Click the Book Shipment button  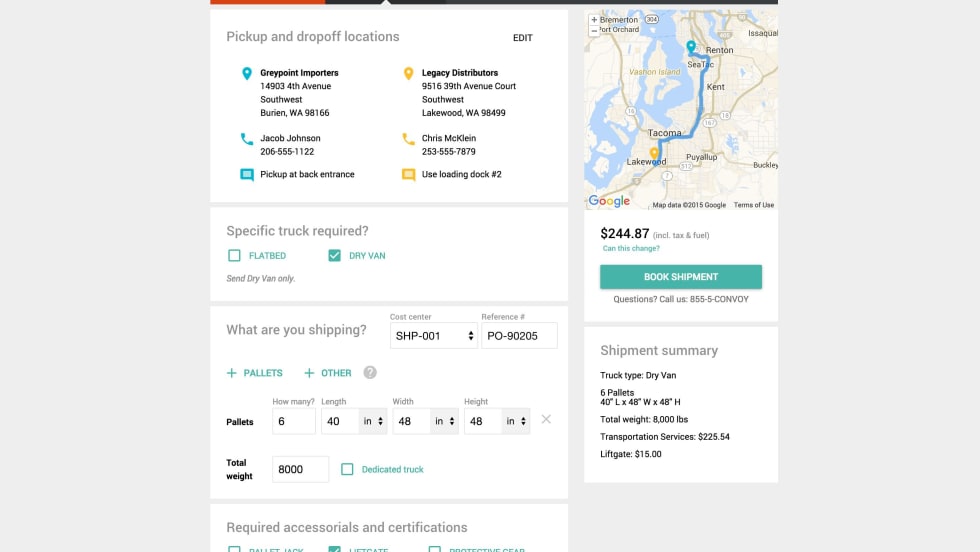click(681, 277)
